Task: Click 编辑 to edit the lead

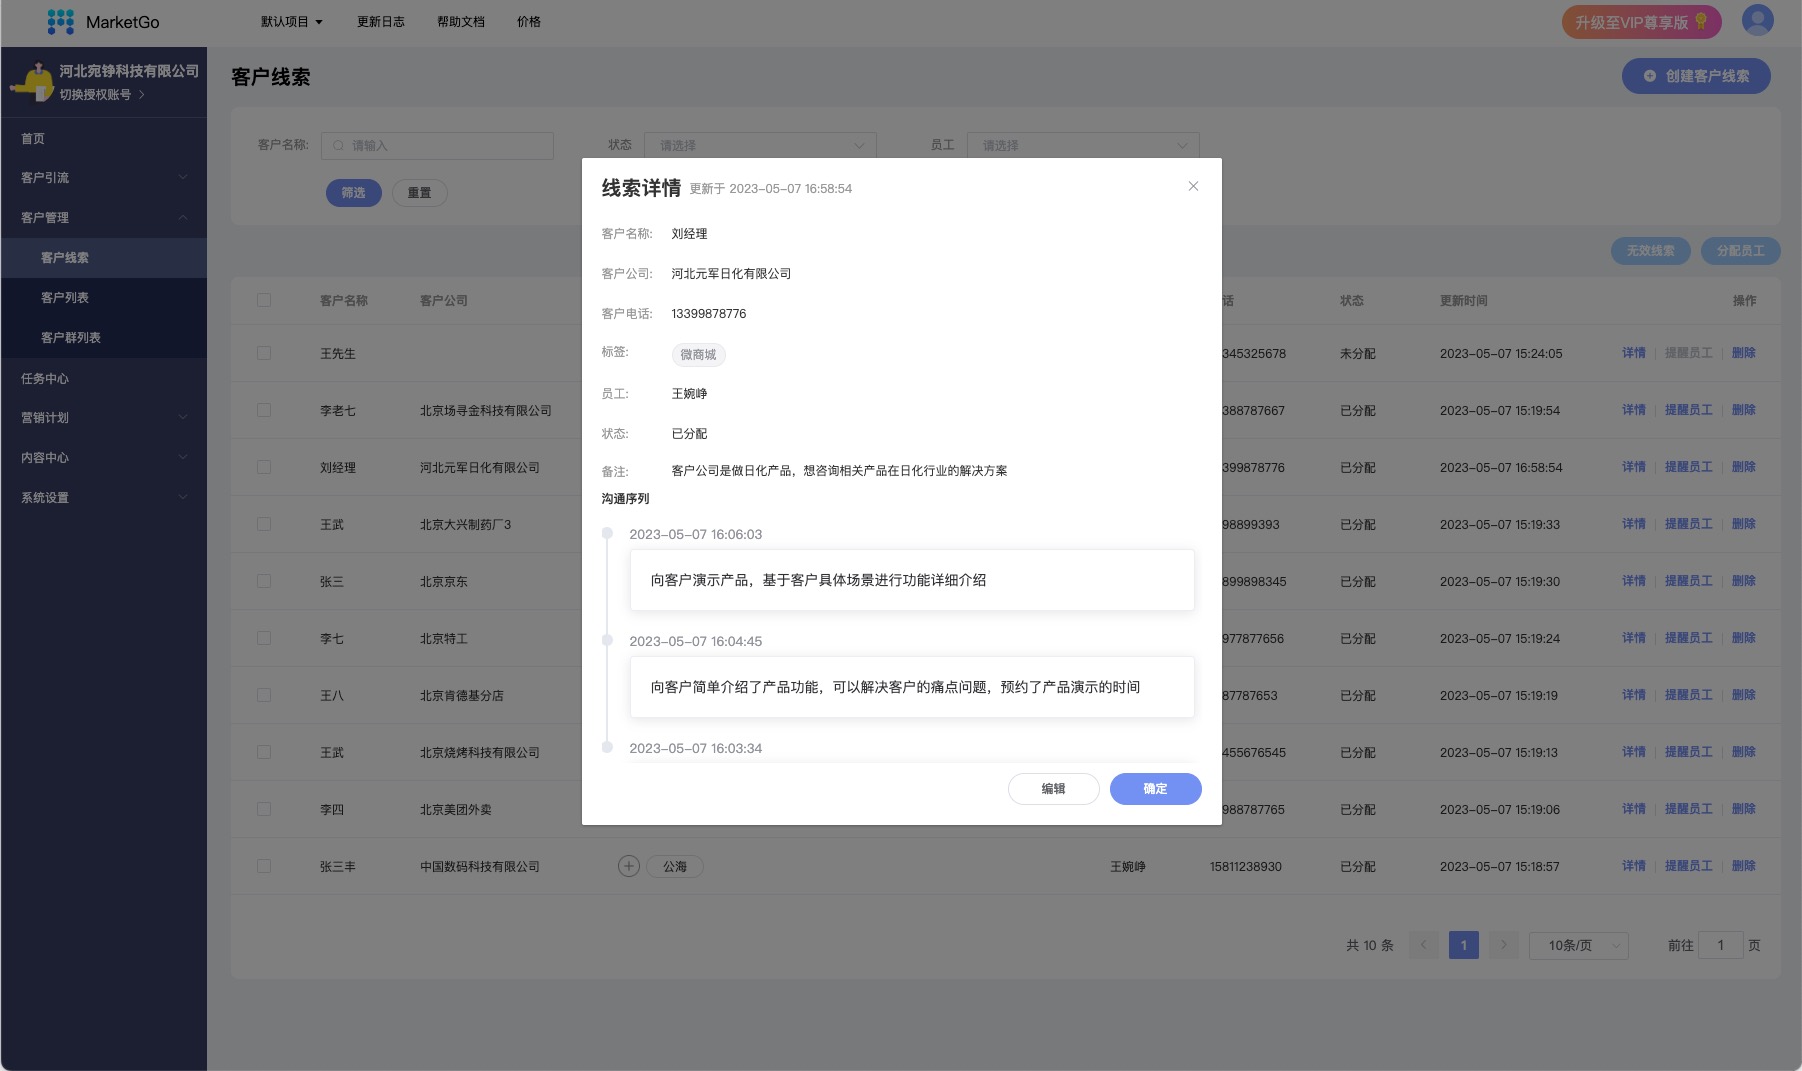Action: pyautogui.click(x=1053, y=789)
